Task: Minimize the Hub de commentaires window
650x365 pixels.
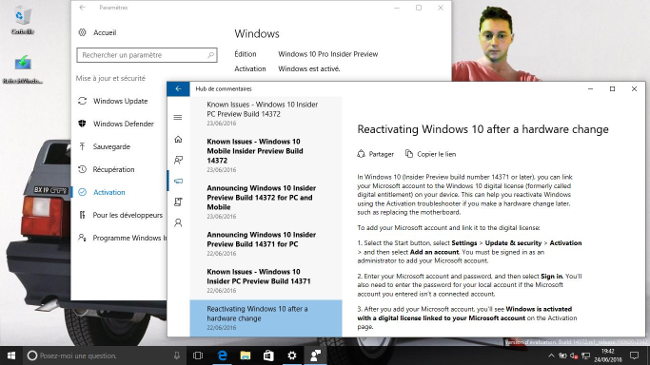Action: 590,89
